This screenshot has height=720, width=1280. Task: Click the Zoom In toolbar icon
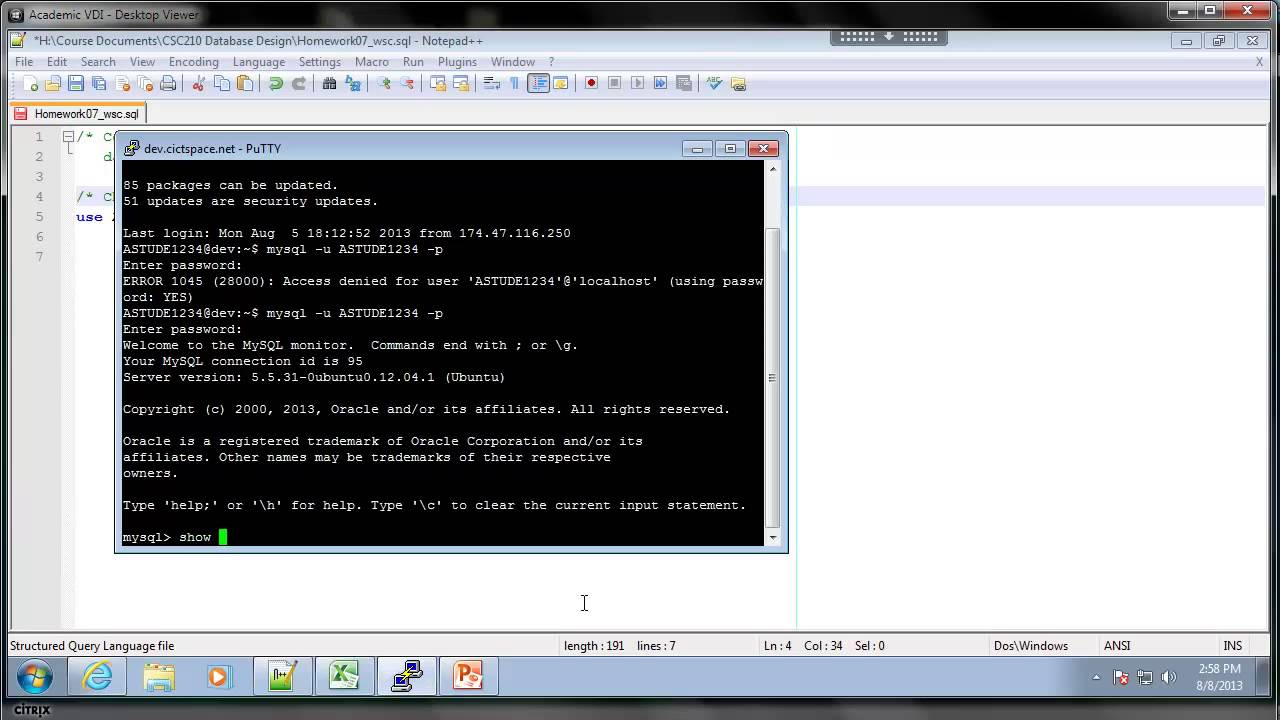[383, 84]
